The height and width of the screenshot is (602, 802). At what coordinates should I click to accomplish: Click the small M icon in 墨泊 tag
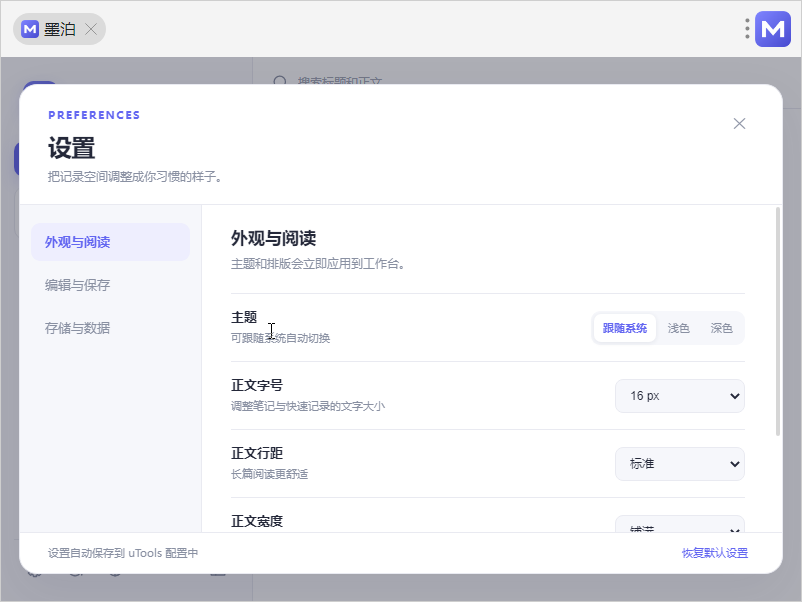pos(30,29)
